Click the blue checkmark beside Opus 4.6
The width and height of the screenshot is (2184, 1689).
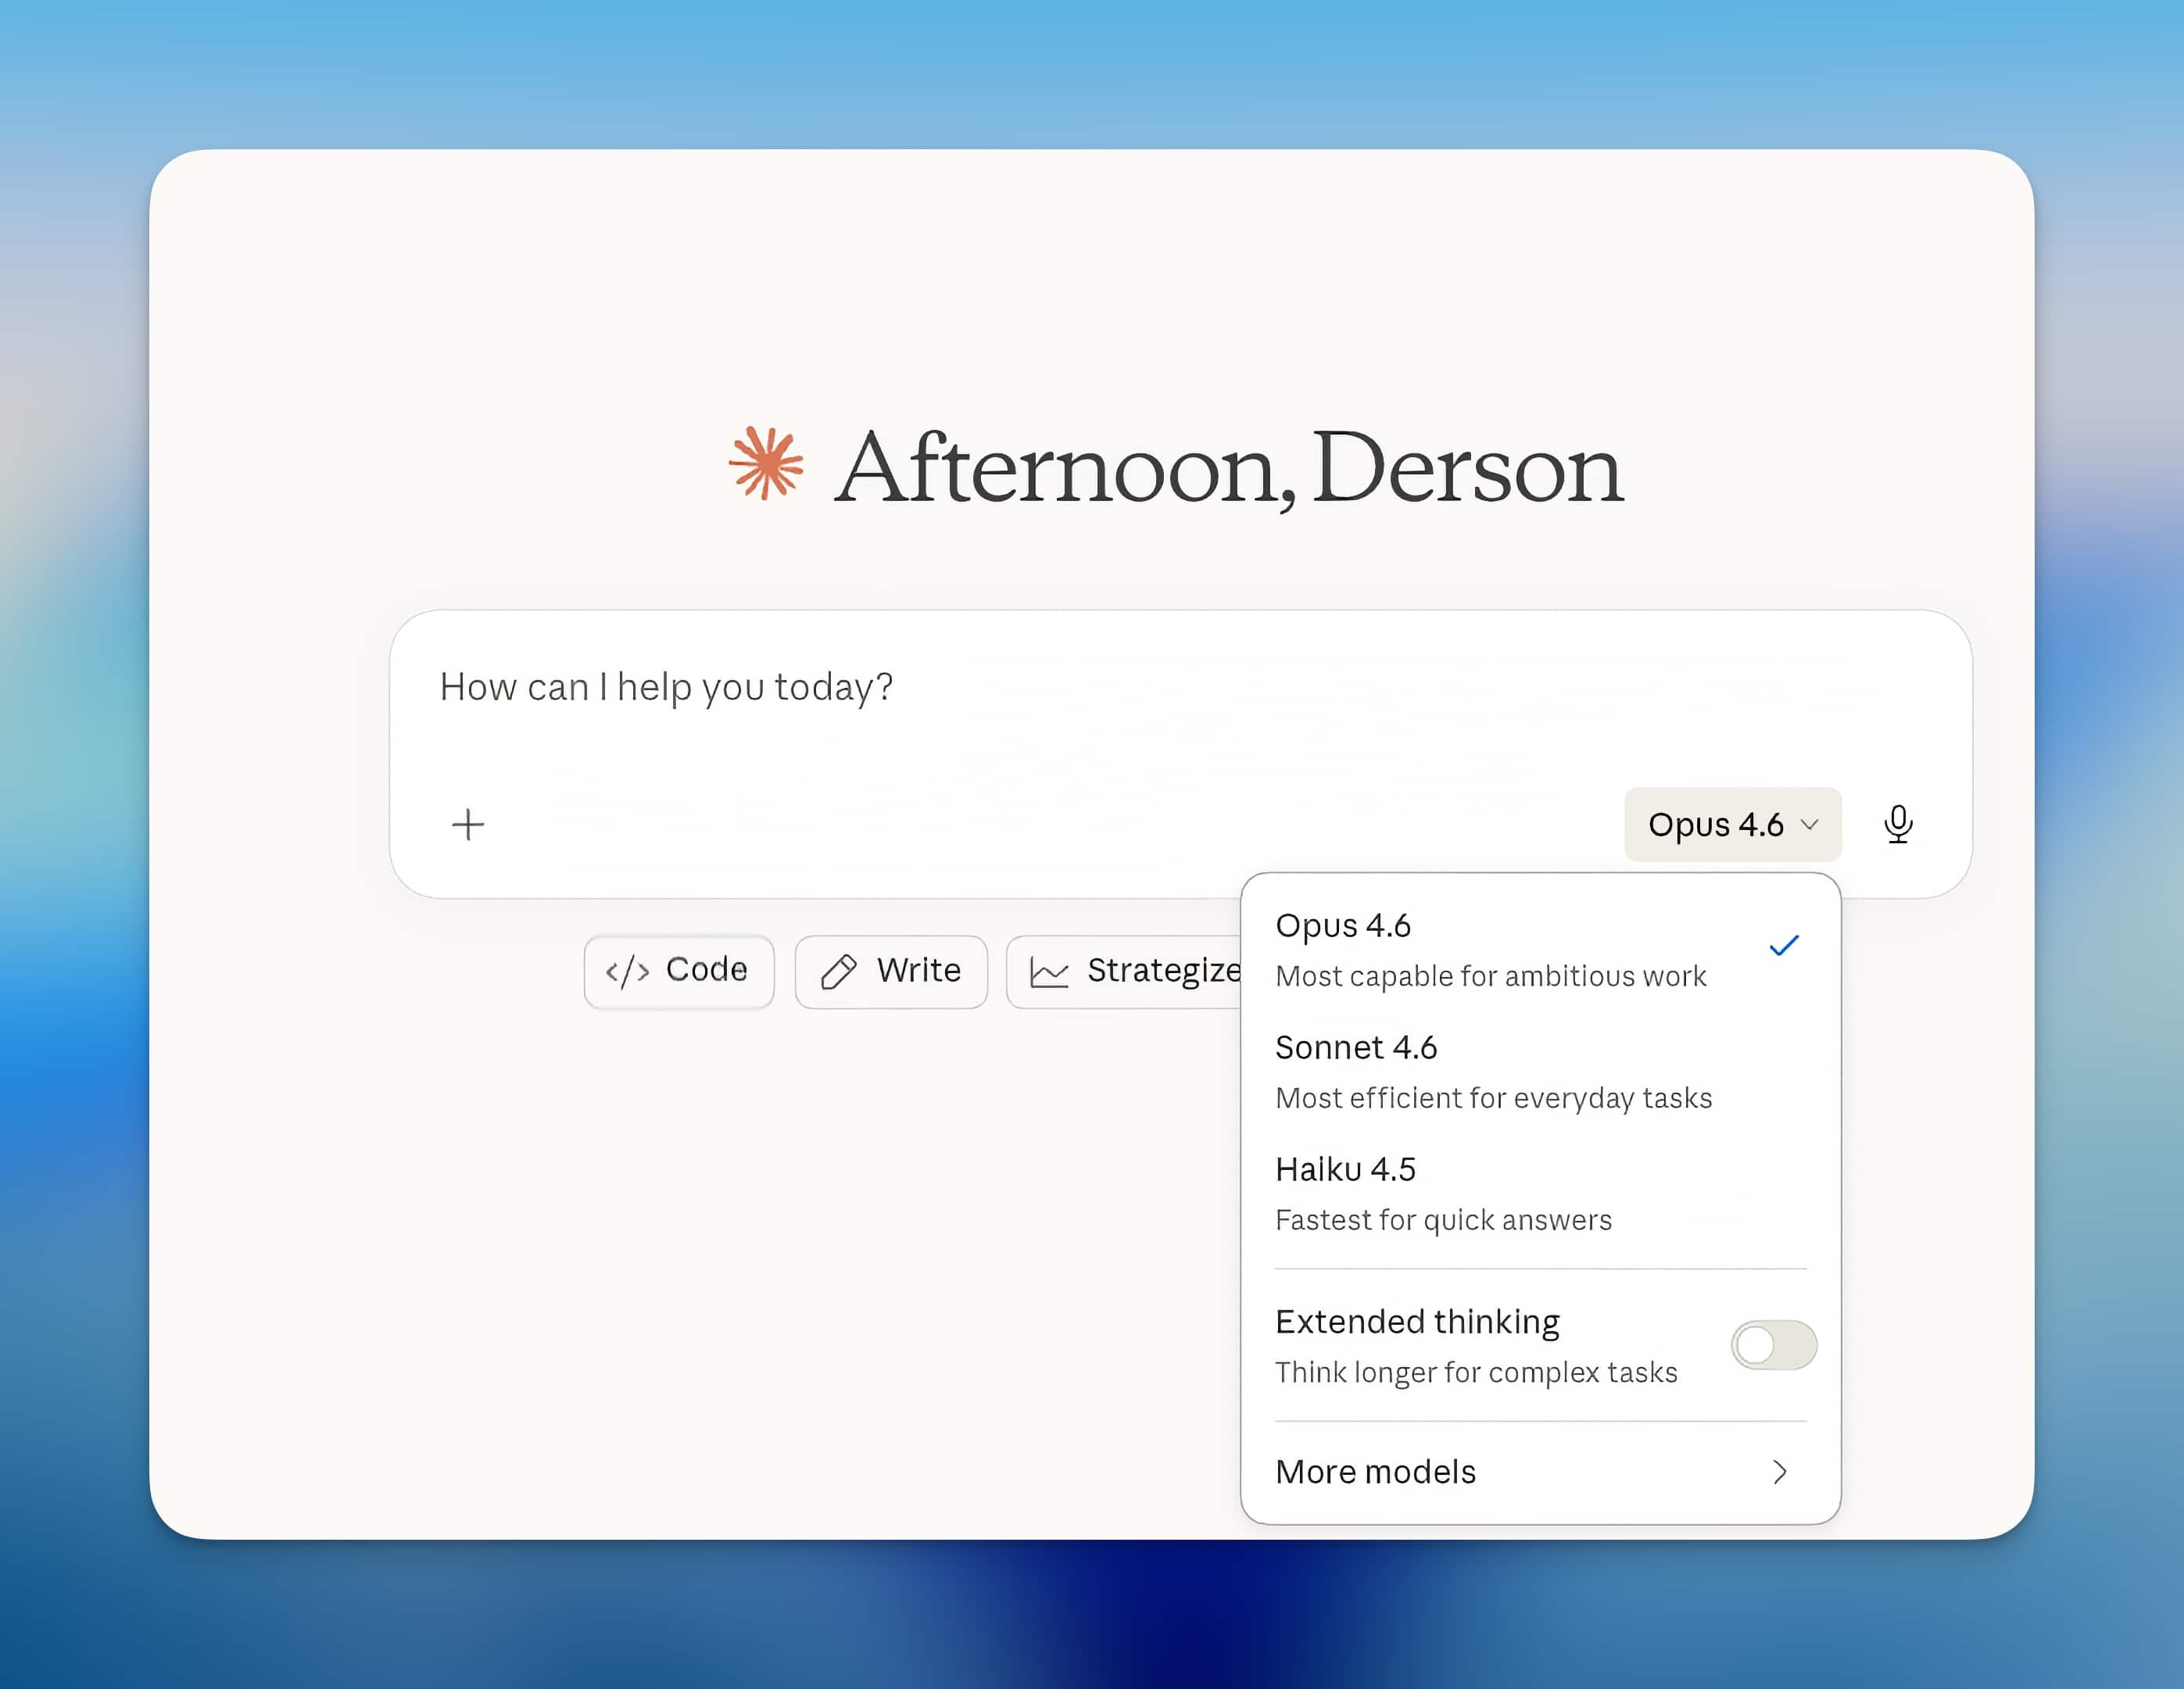click(x=1783, y=945)
